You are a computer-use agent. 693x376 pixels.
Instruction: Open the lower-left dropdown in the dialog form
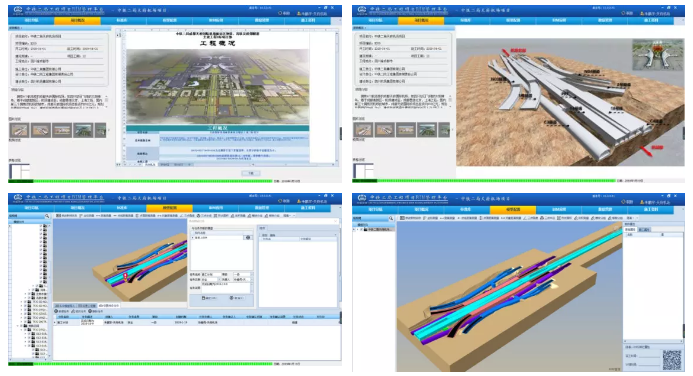pyautogui.click(x=211, y=280)
